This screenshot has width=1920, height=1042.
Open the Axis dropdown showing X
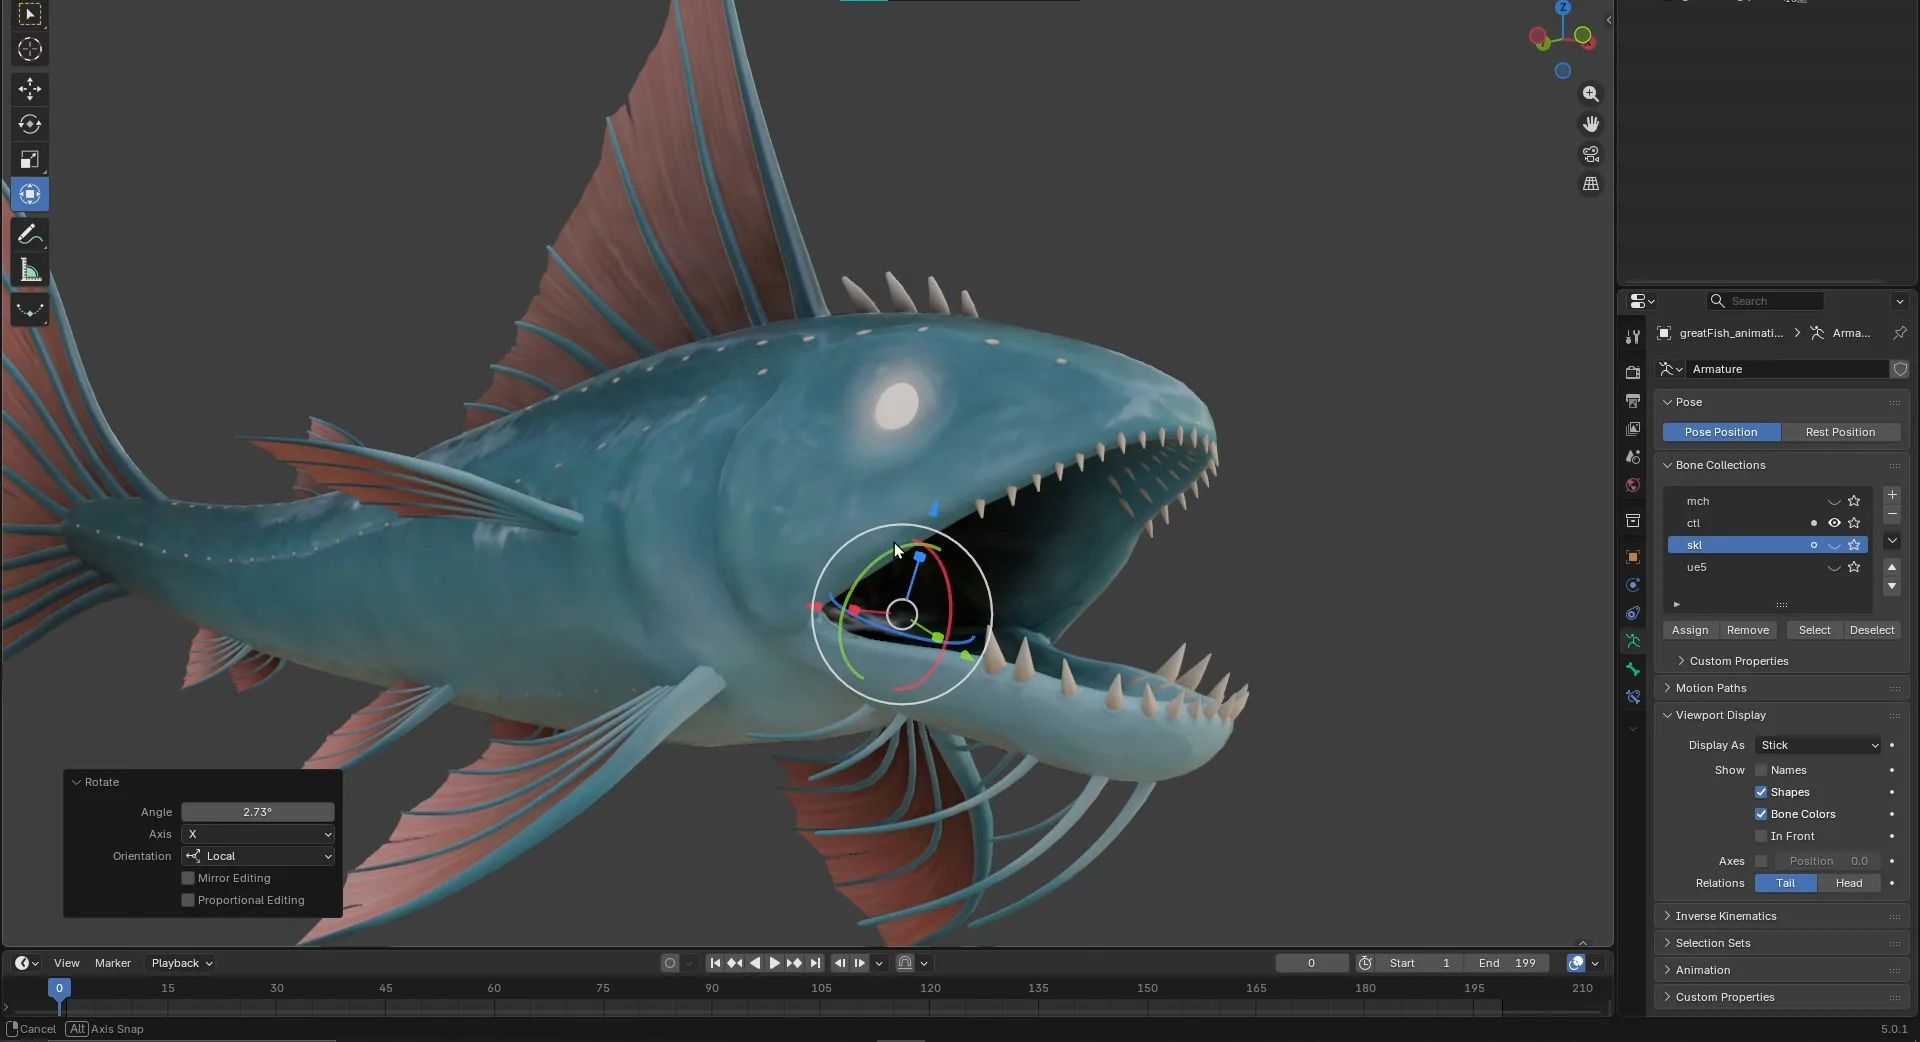[258, 834]
